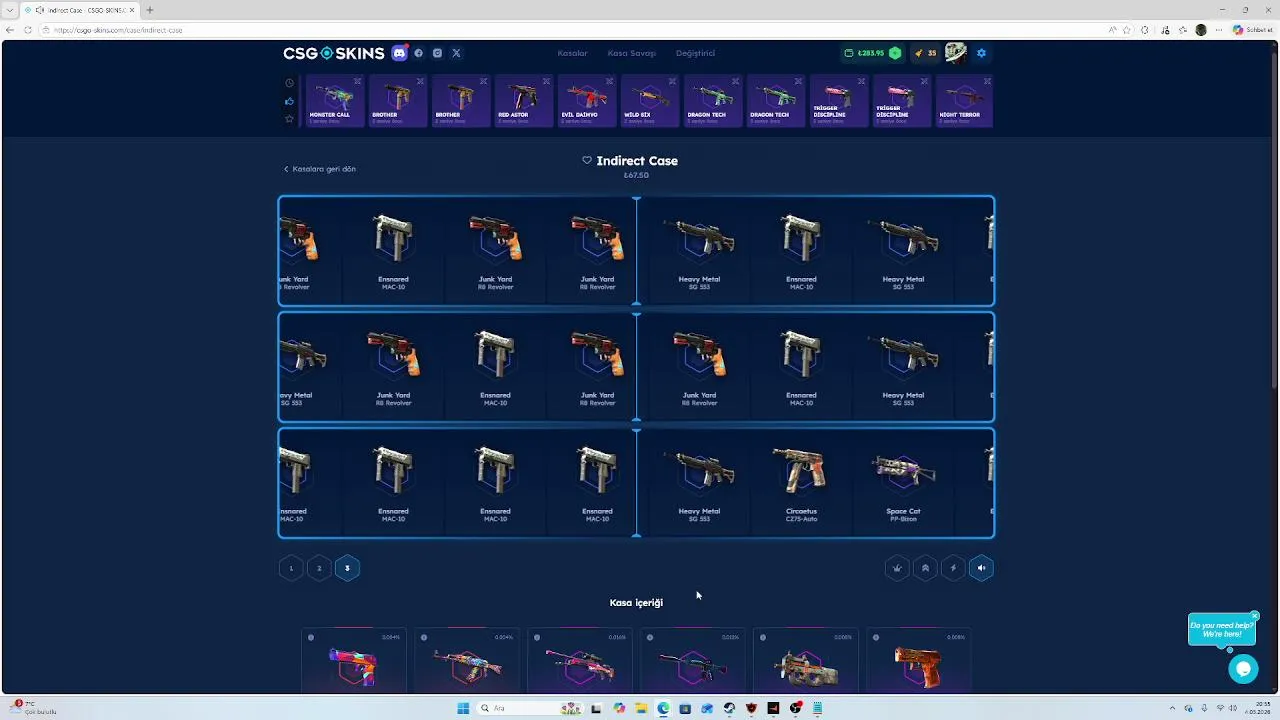Open a new browser tab
1280x720 pixels.
coord(150,10)
